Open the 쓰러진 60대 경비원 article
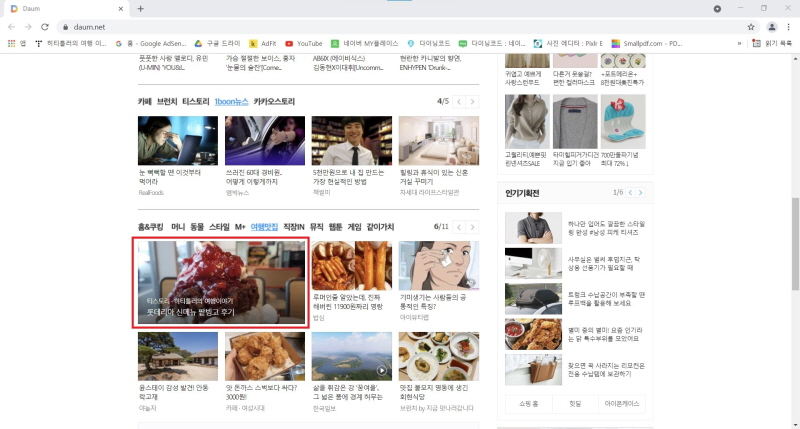Image resolution: width=800 pixels, height=429 pixels. click(254, 176)
